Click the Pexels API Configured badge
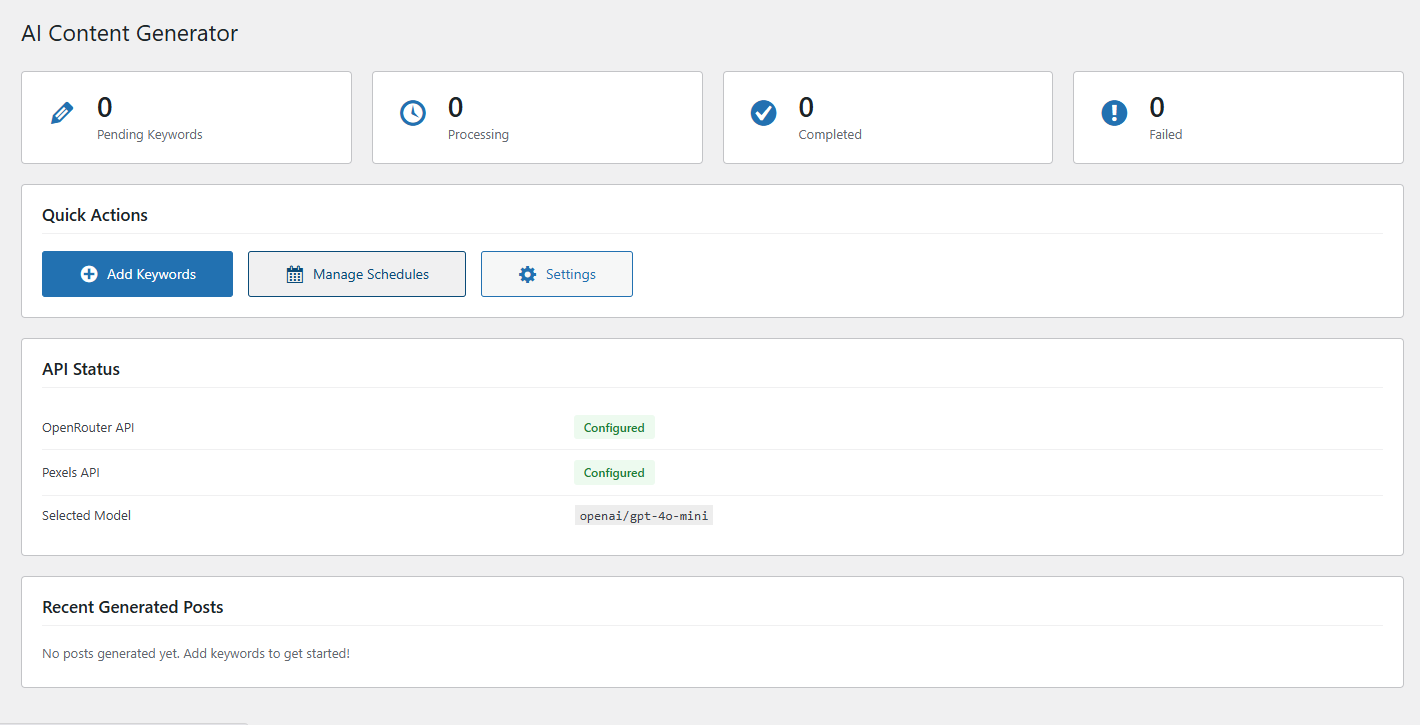Viewport: 1420px width, 725px height. (x=614, y=472)
